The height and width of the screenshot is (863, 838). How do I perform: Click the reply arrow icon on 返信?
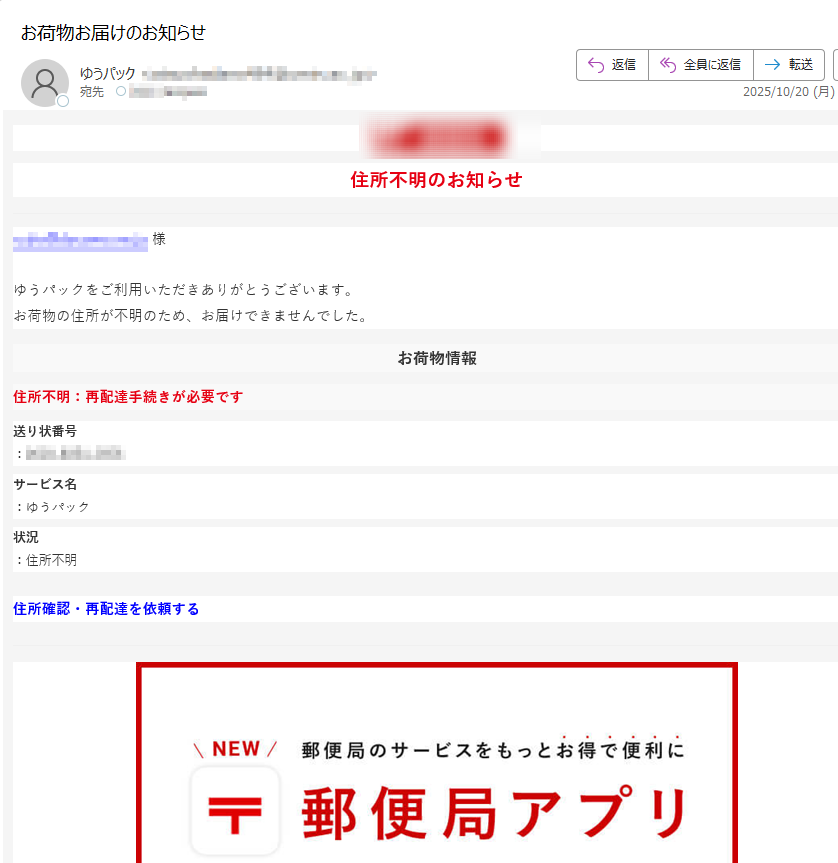point(594,64)
